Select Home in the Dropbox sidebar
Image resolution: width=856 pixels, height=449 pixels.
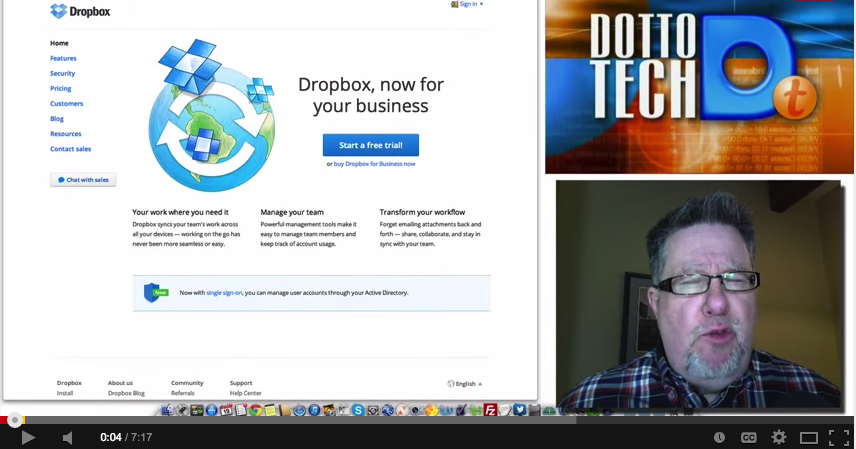tap(60, 43)
